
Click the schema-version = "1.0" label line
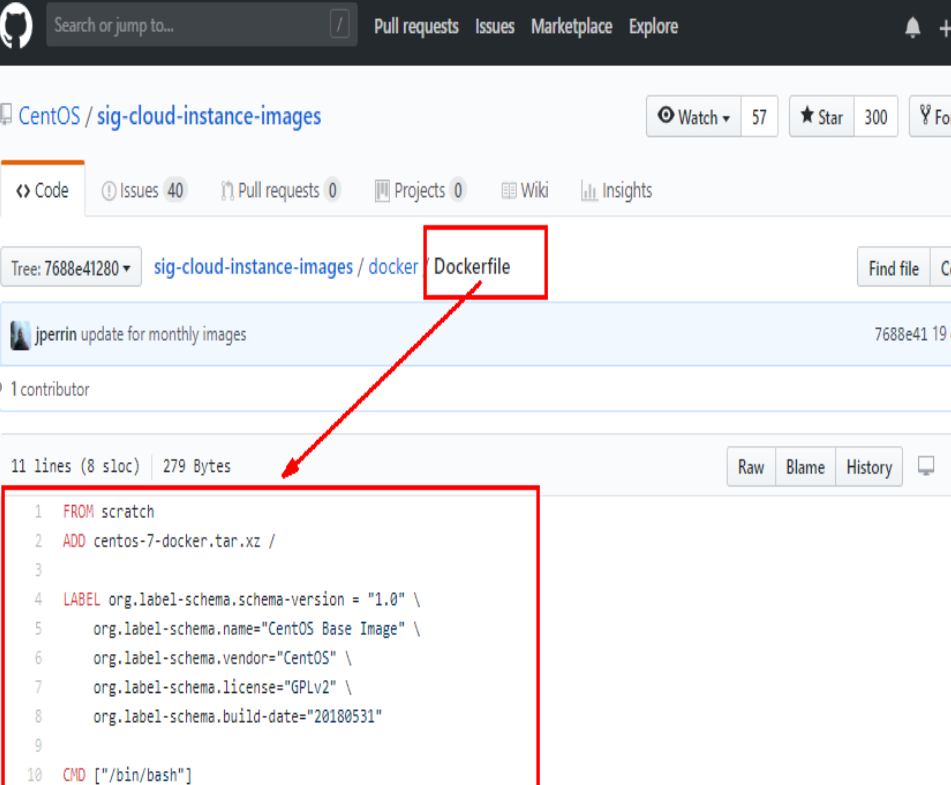pos(242,600)
